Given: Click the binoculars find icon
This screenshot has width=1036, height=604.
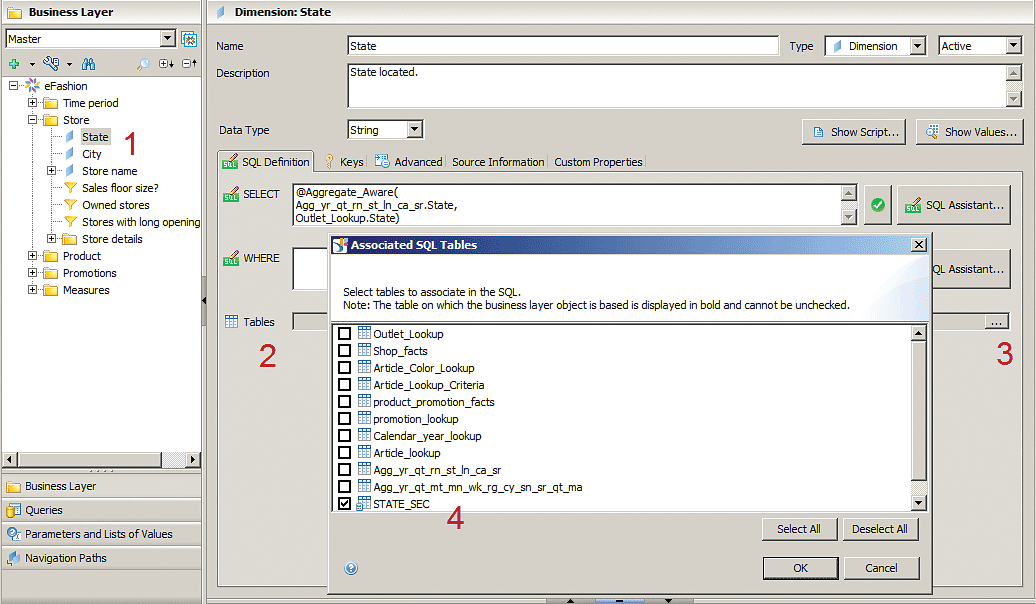Looking at the screenshot, I should tap(88, 64).
